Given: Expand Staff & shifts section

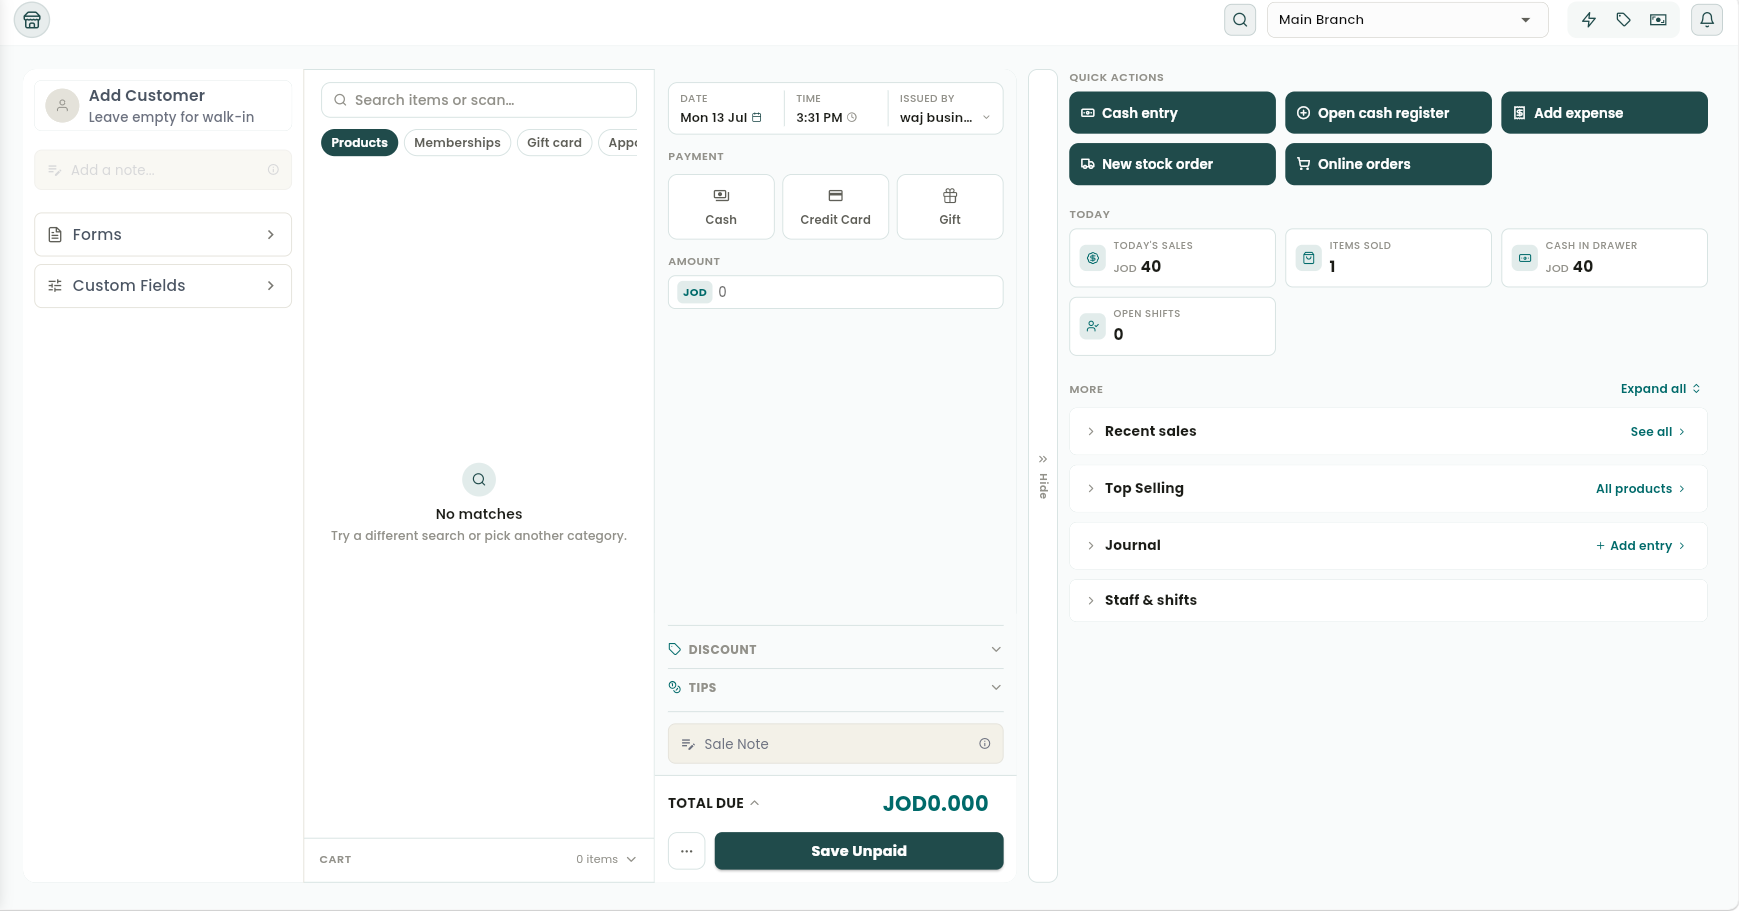Looking at the screenshot, I should (1388, 600).
